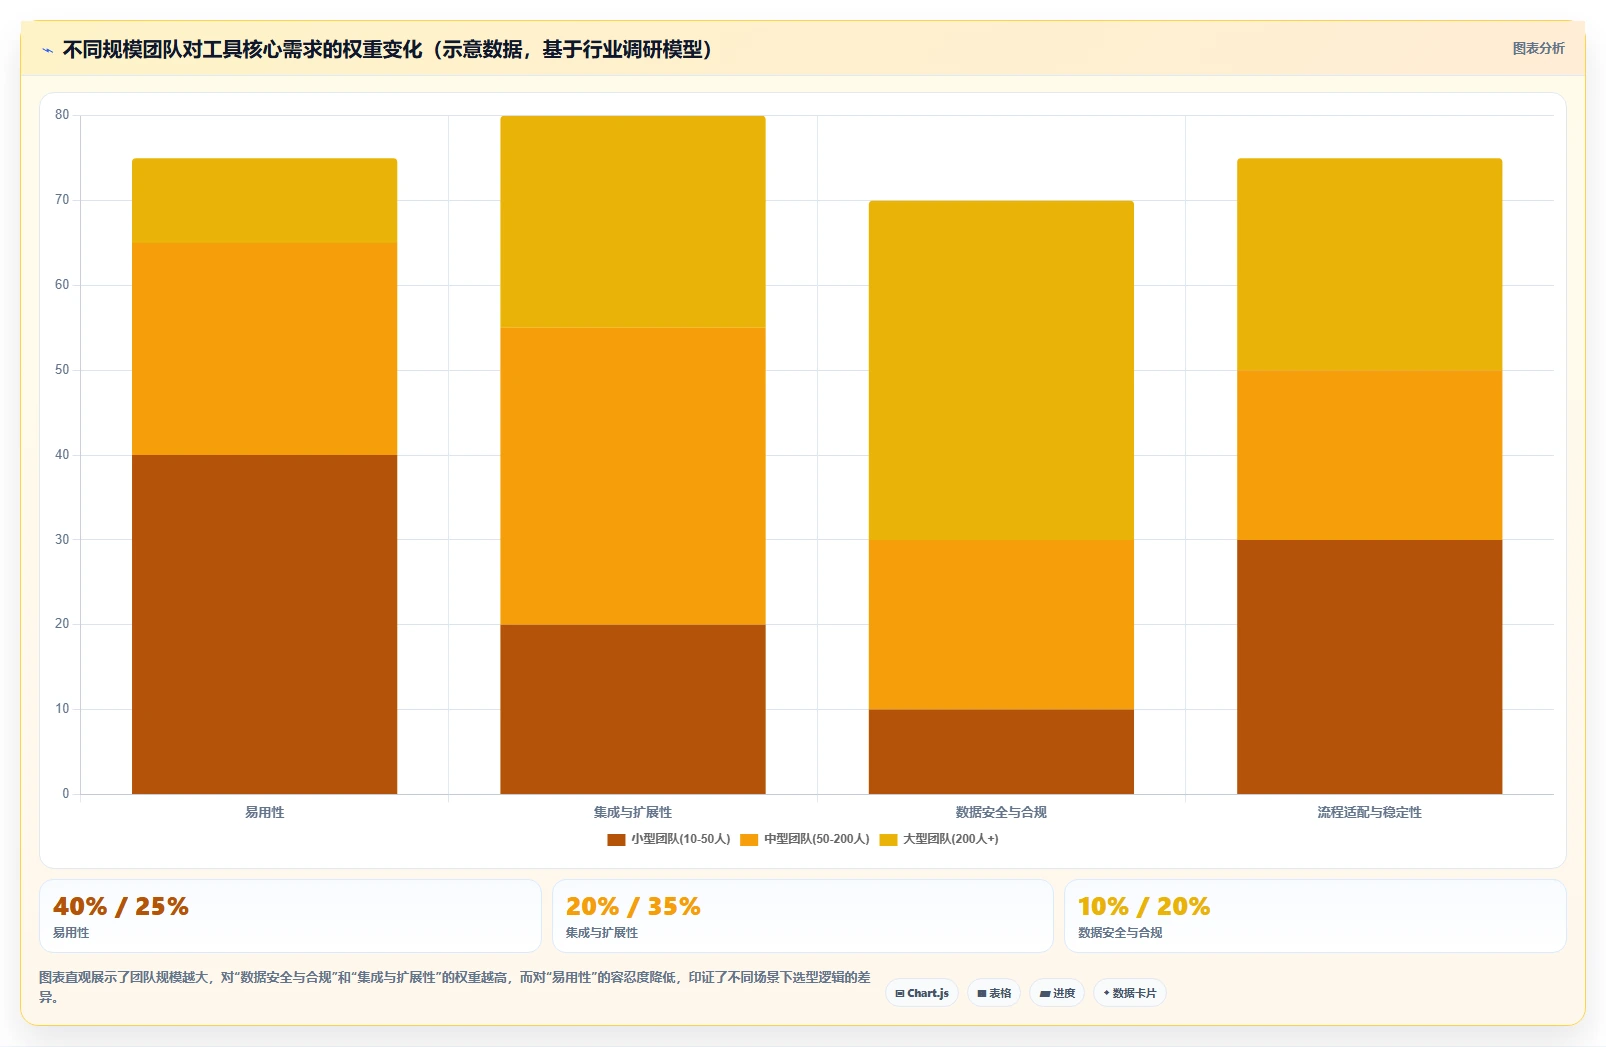Viewport: 1606px width, 1047px height.
Task: Open the Chart.js tag pill
Action: point(922,993)
